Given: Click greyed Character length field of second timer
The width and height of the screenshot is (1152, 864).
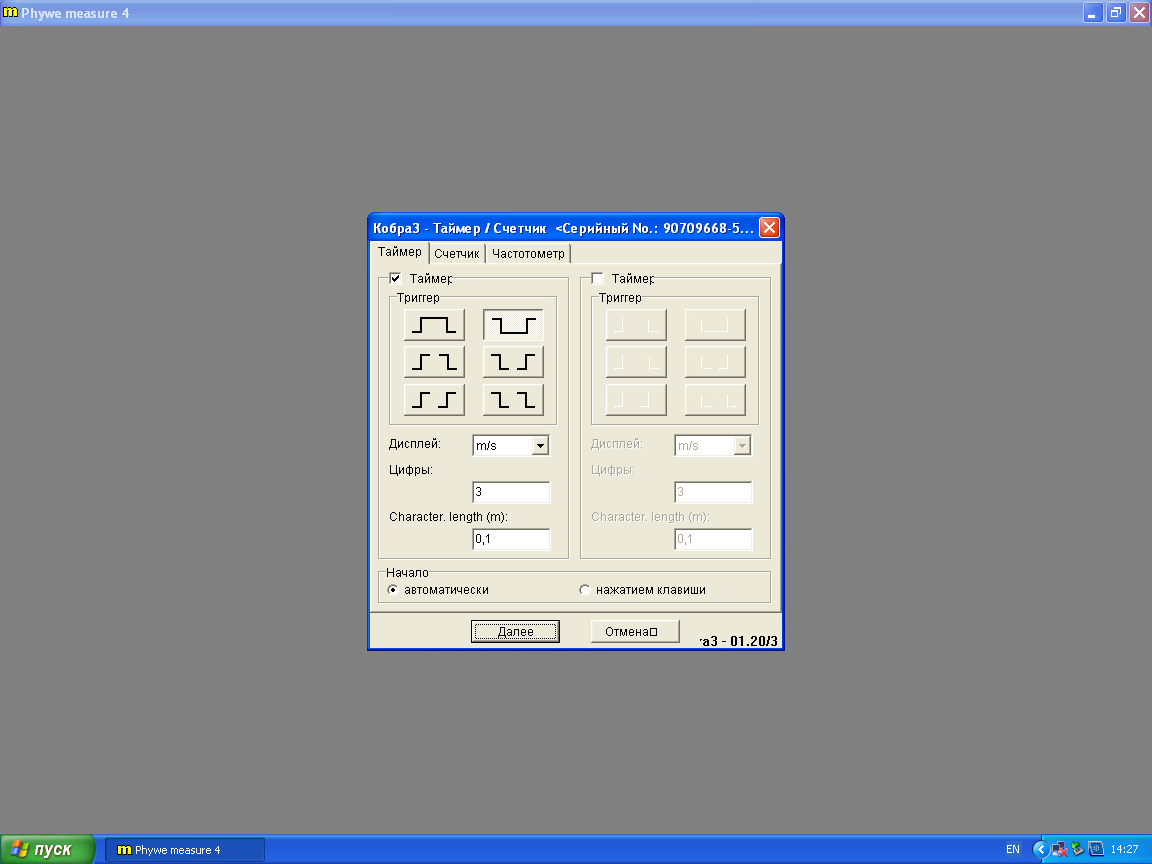Looking at the screenshot, I should [713, 539].
